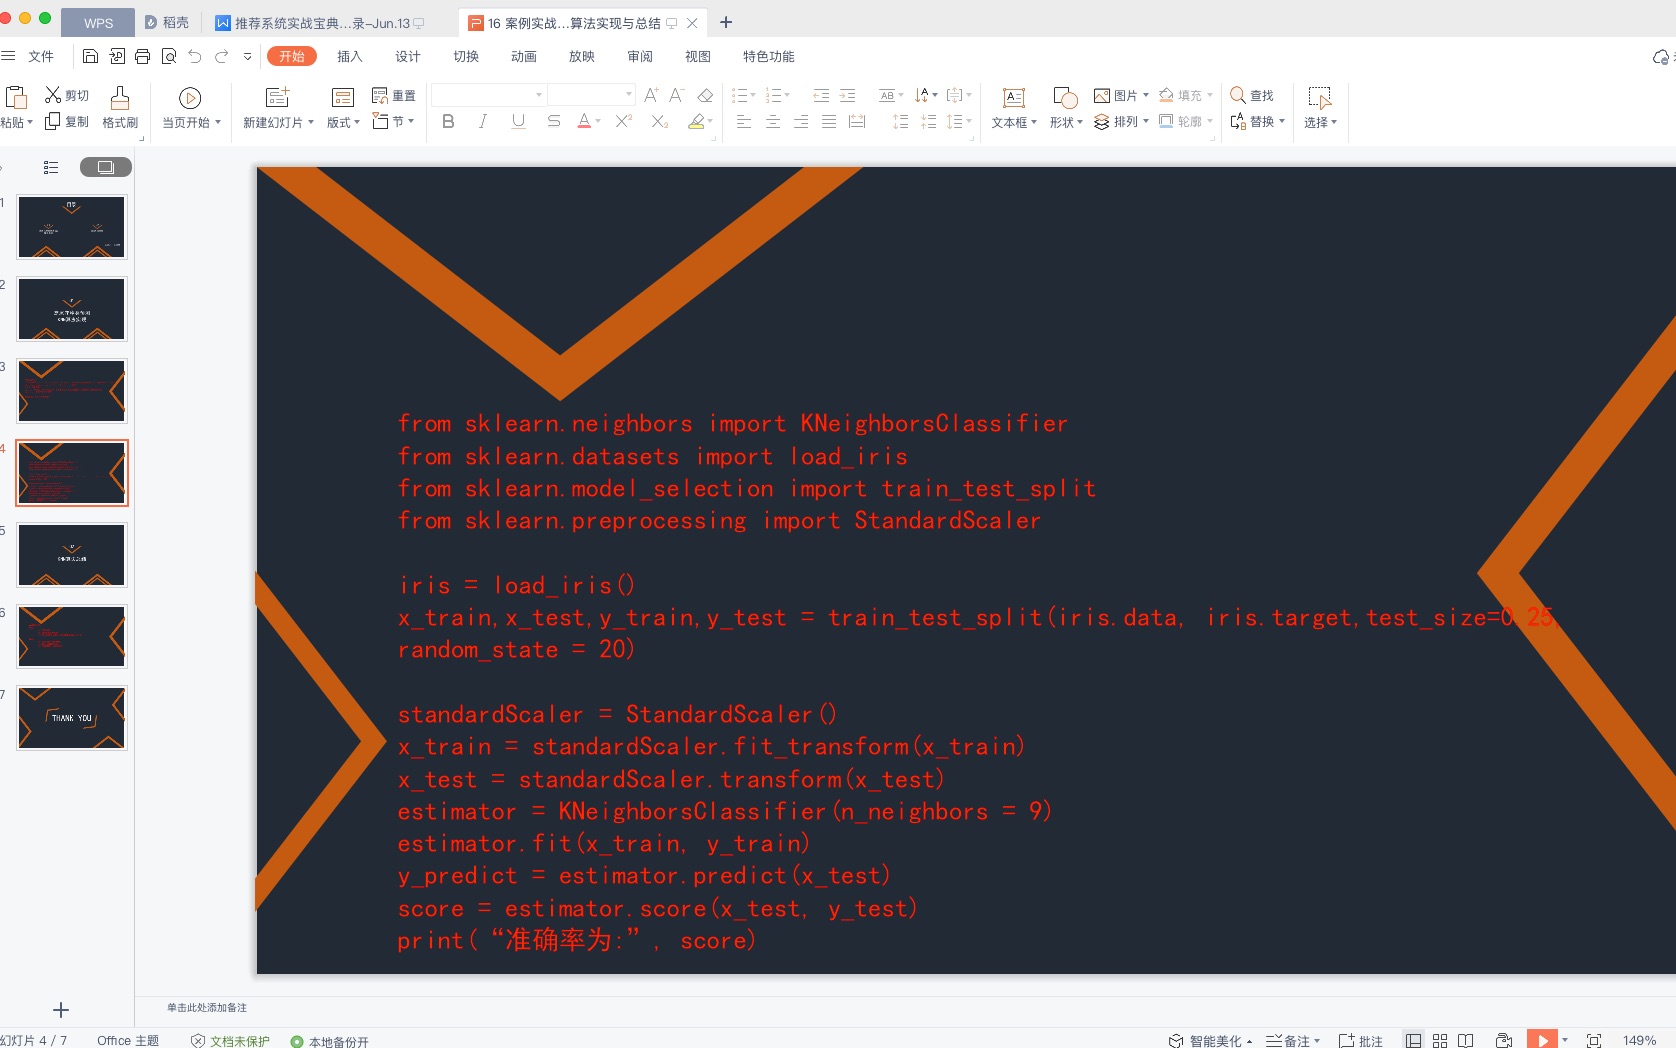Image resolution: width=1676 pixels, height=1048 pixels.
Task: Toggle Italic formatting
Action: [x=483, y=121]
